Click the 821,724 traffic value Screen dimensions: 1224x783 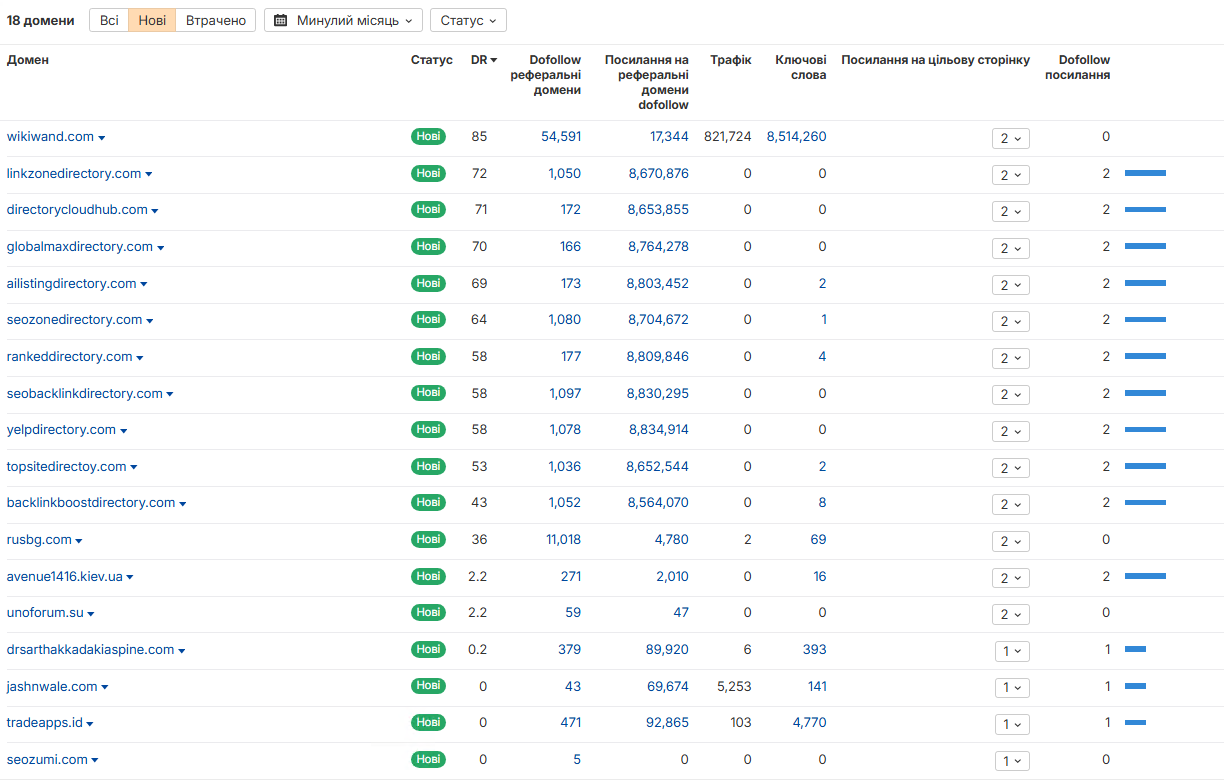(728, 137)
